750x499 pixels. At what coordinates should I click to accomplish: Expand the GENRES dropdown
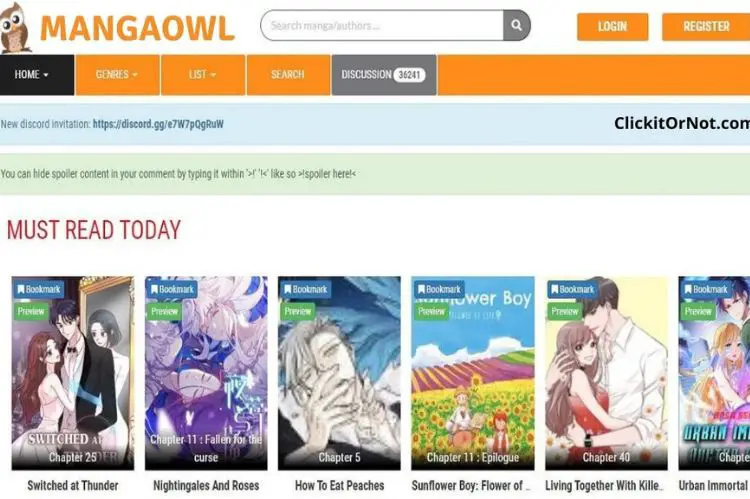117,75
